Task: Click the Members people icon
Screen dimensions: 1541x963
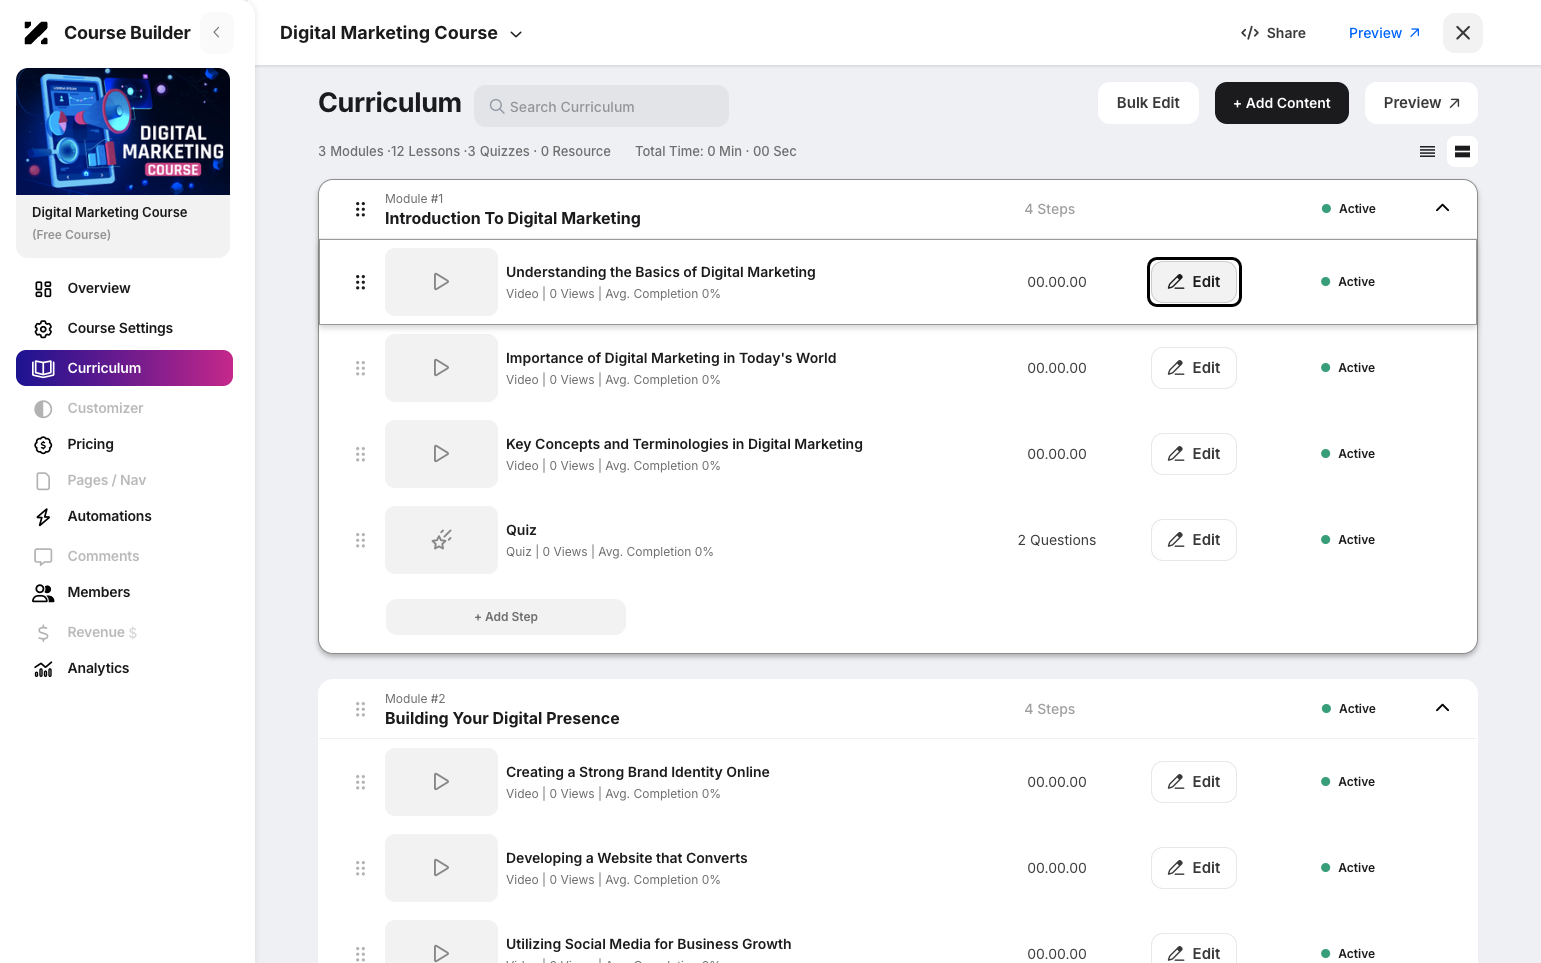Action: click(x=43, y=593)
